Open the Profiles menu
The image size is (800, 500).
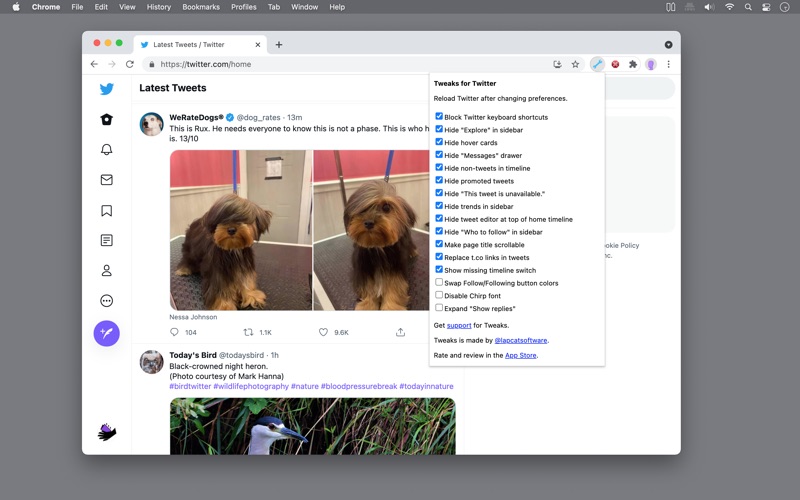click(x=243, y=7)
